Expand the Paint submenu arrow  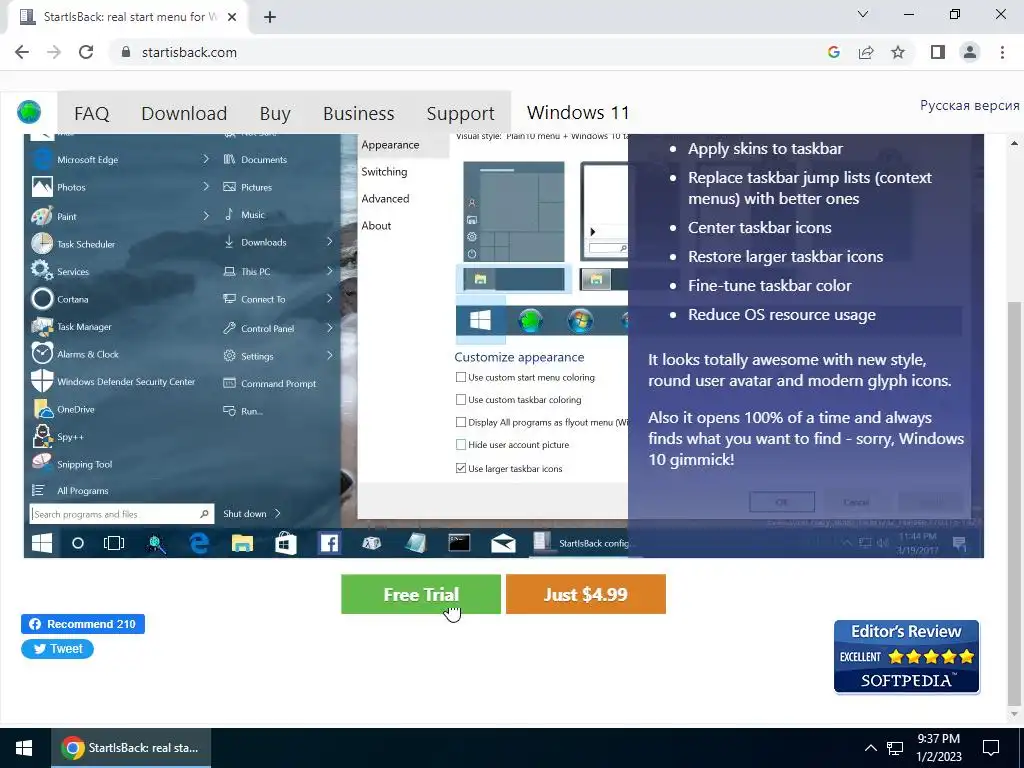pyautogui.click(x=206, y=215)
